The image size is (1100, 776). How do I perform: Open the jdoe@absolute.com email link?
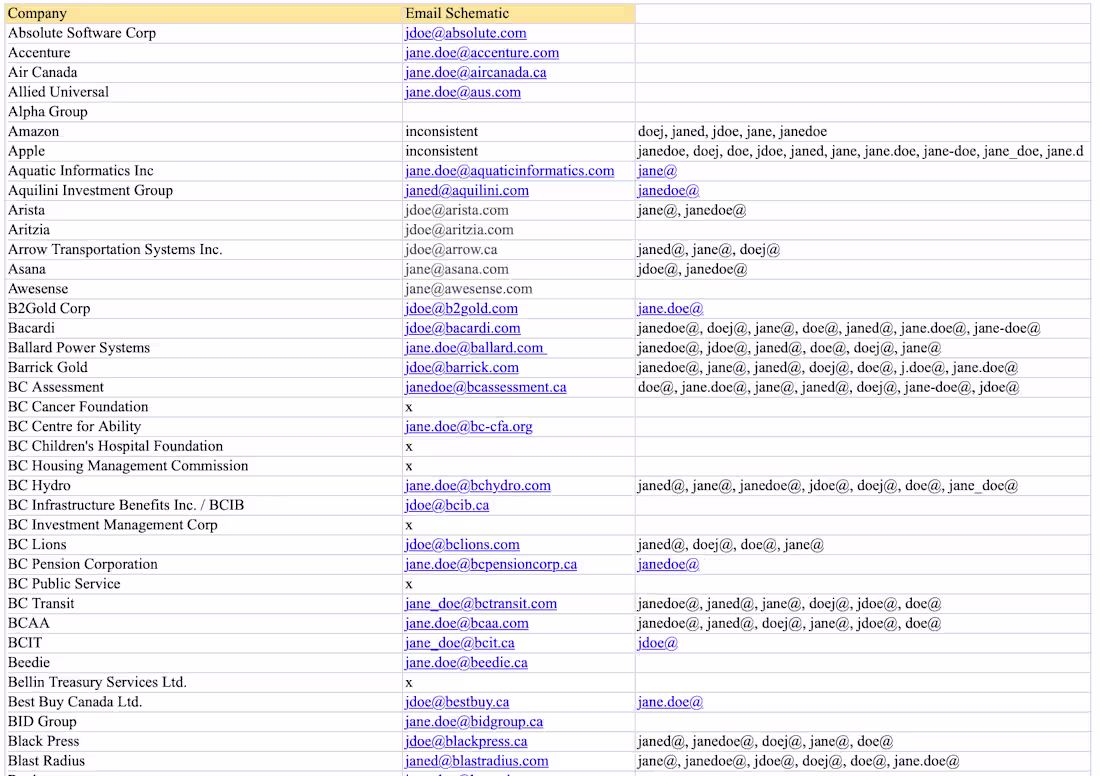[x=464, y=33]
